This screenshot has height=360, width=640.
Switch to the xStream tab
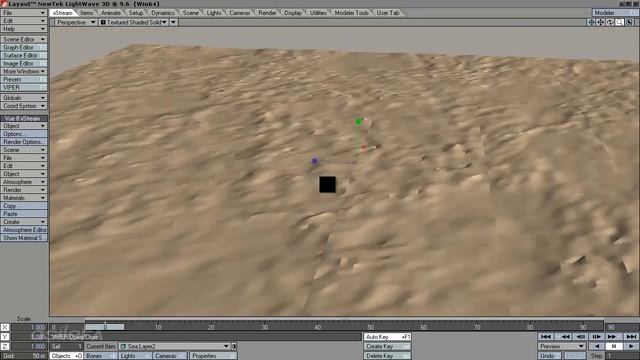(63, 13)
